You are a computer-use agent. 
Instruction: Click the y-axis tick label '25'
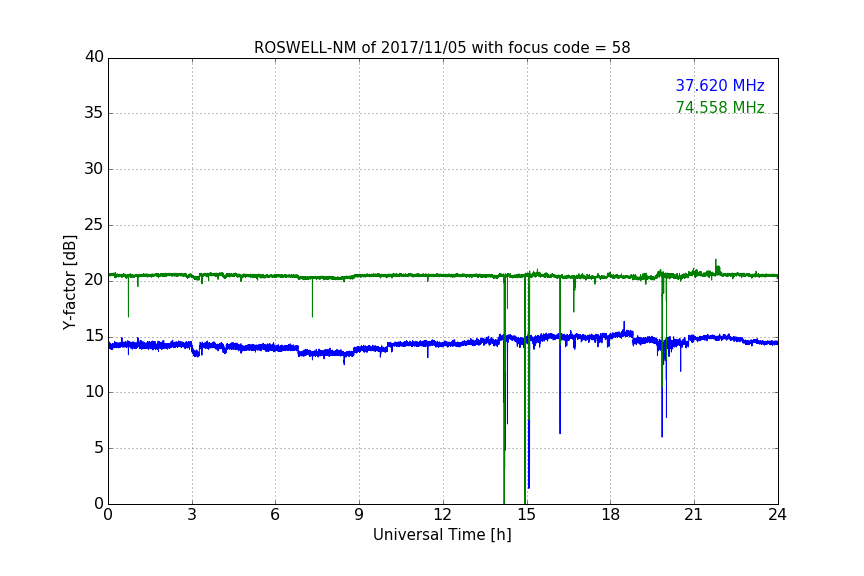pos(94,224)
